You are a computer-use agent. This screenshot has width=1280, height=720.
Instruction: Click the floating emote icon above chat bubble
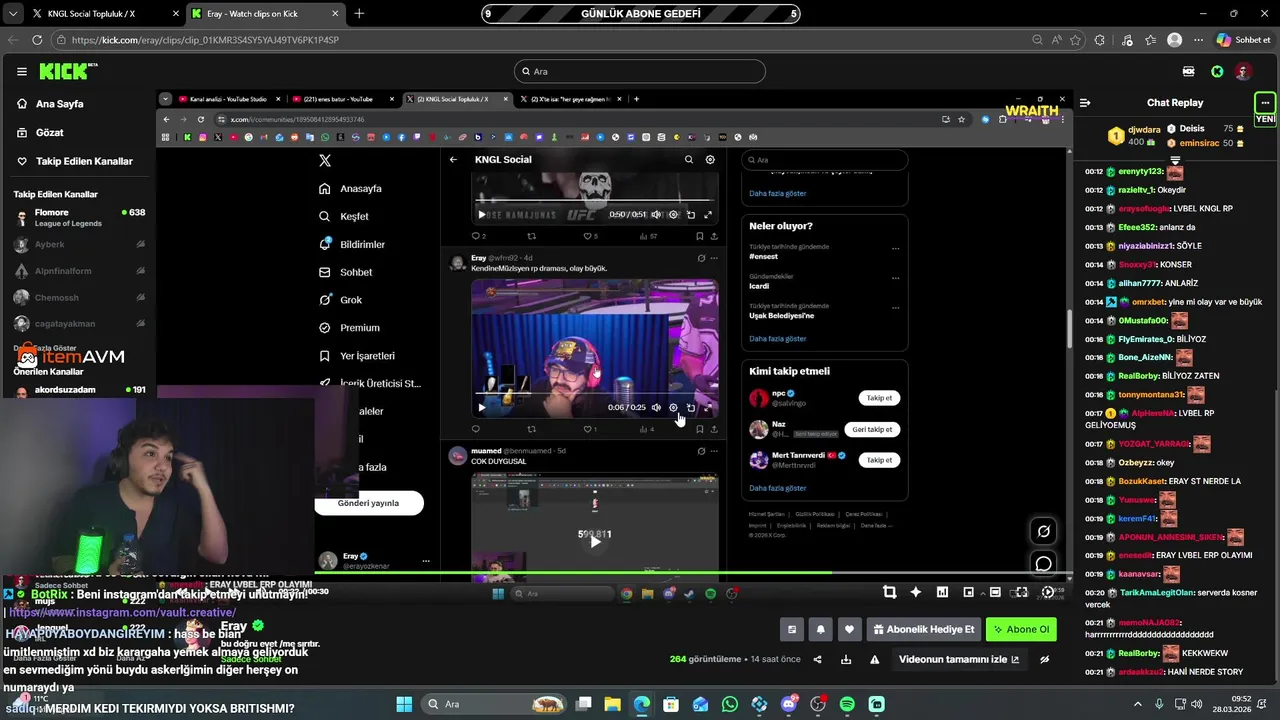pos(1044,531)
